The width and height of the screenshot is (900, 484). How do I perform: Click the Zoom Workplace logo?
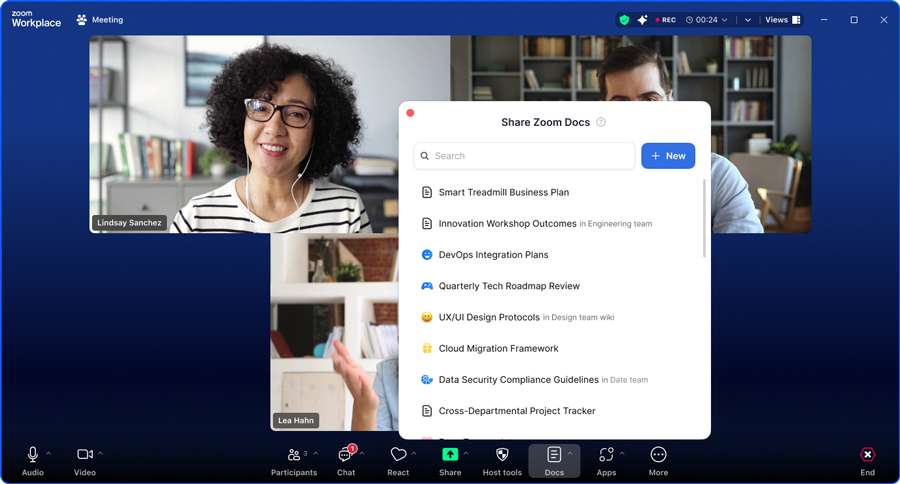pos(36,20)
